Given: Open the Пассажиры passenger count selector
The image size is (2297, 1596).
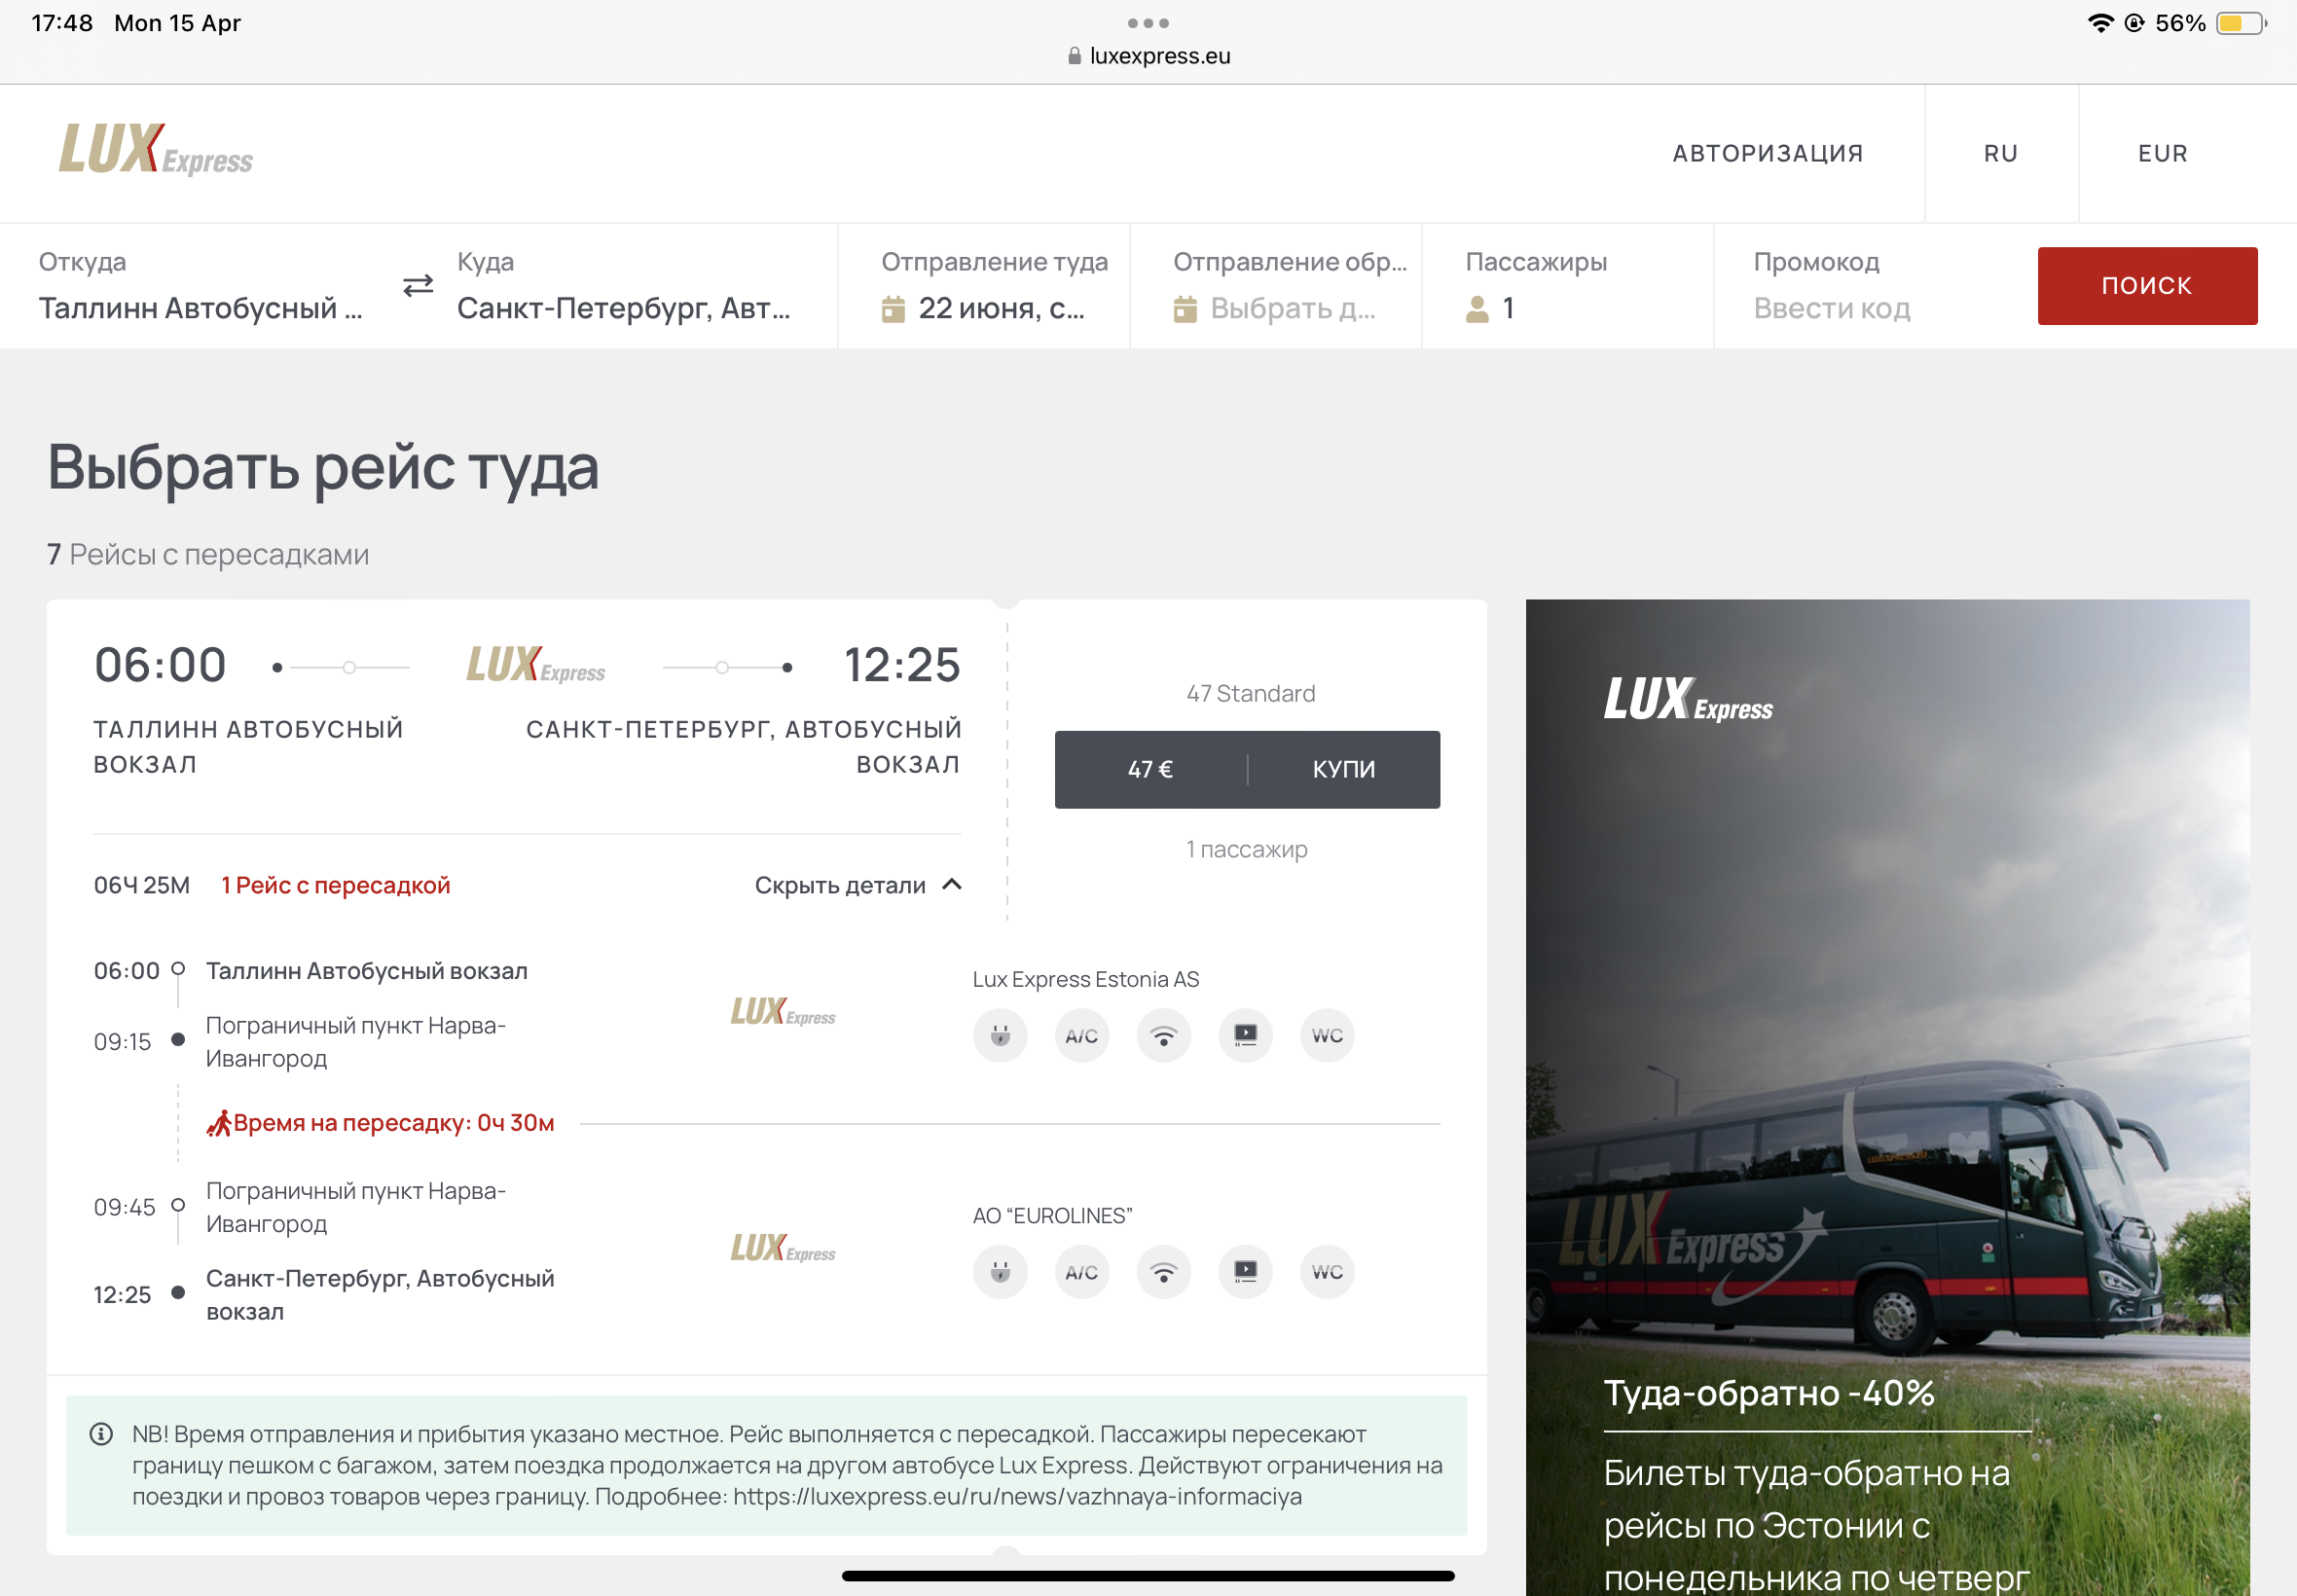Looking at the screenshot, I should point(1568,286).
